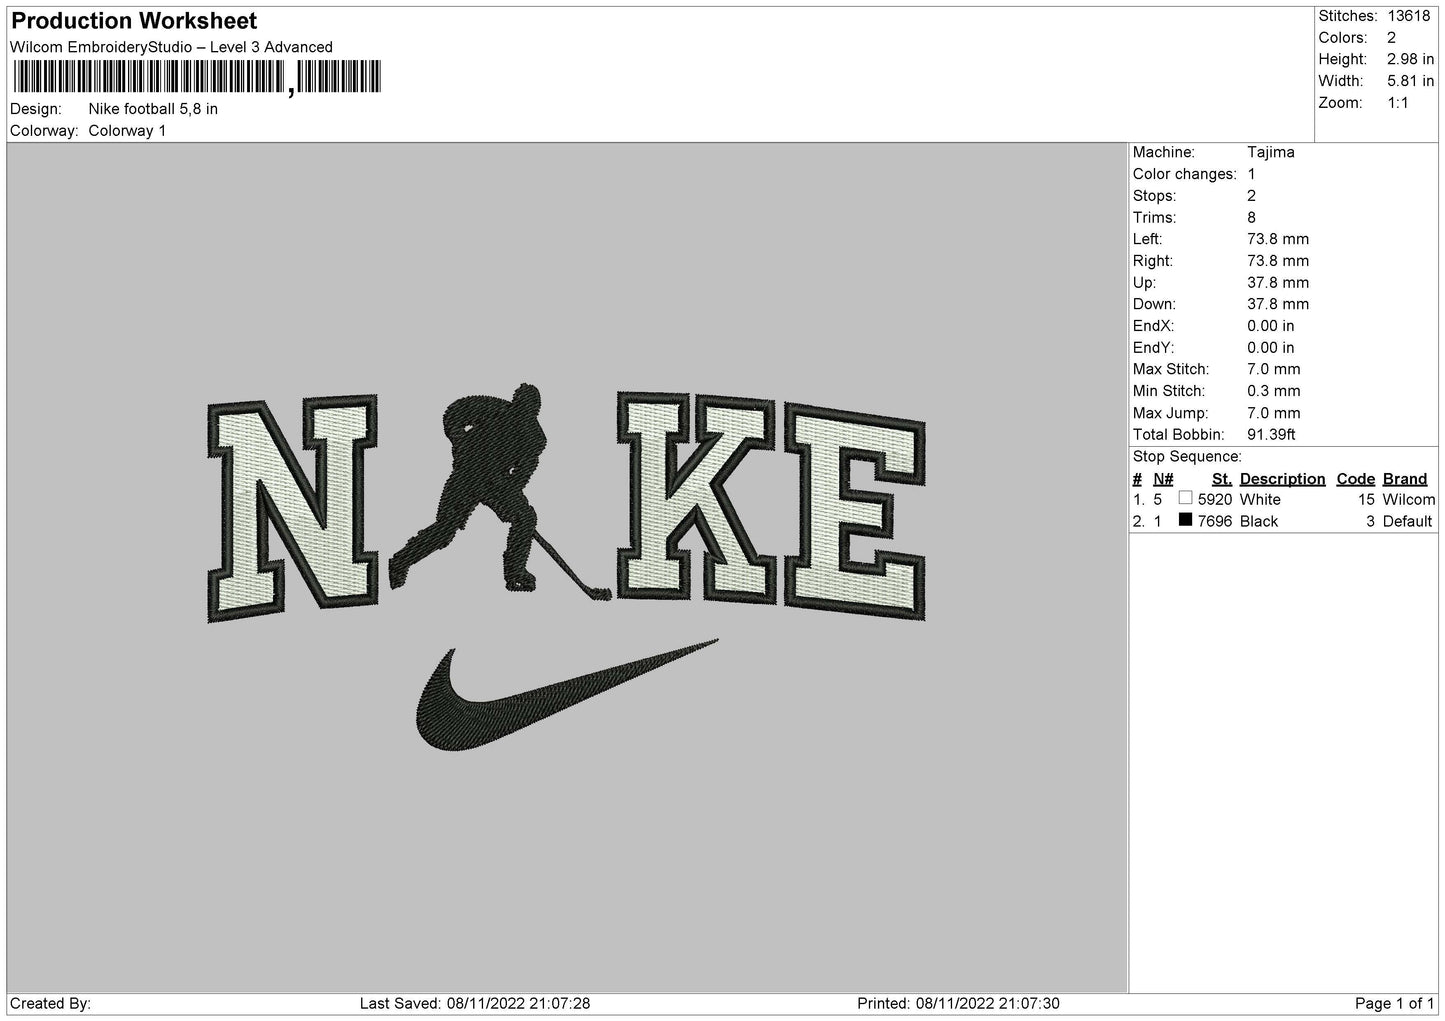Click the black color swatch in stop sequence
1445x1021 pixels.
pos(1185,520)
